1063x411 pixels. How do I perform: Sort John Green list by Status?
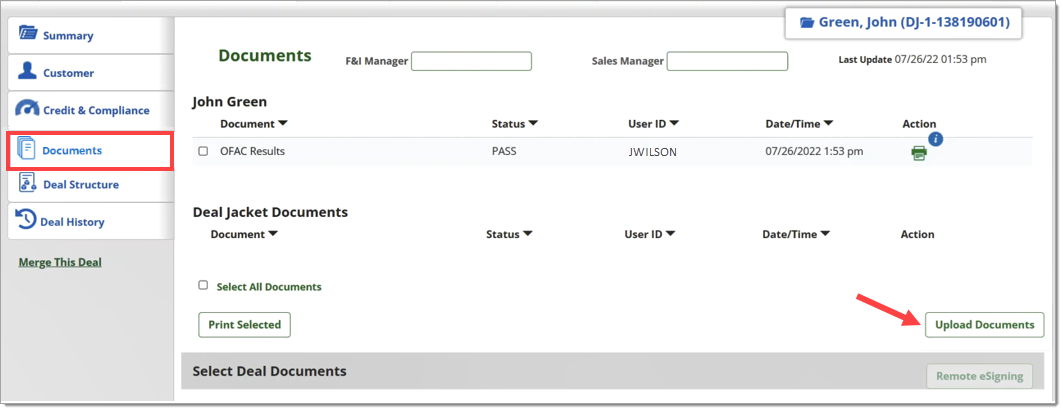coord(515,123)
